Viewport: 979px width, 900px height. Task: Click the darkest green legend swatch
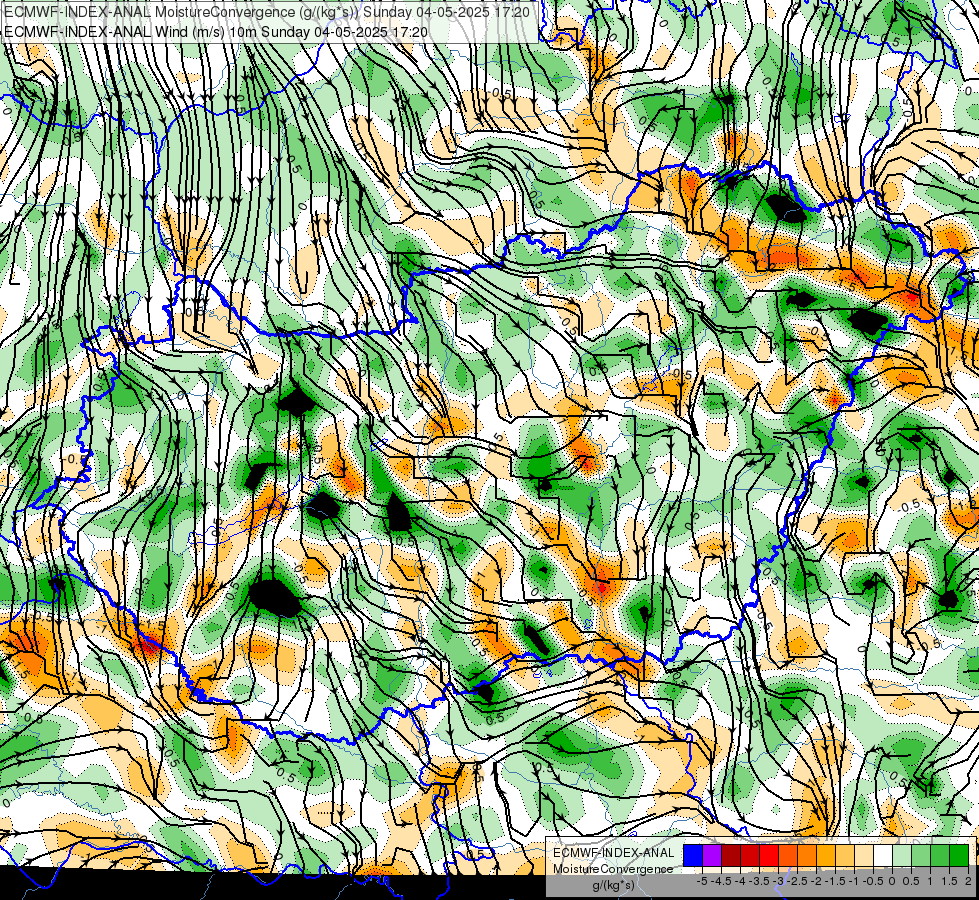(959, 855)
